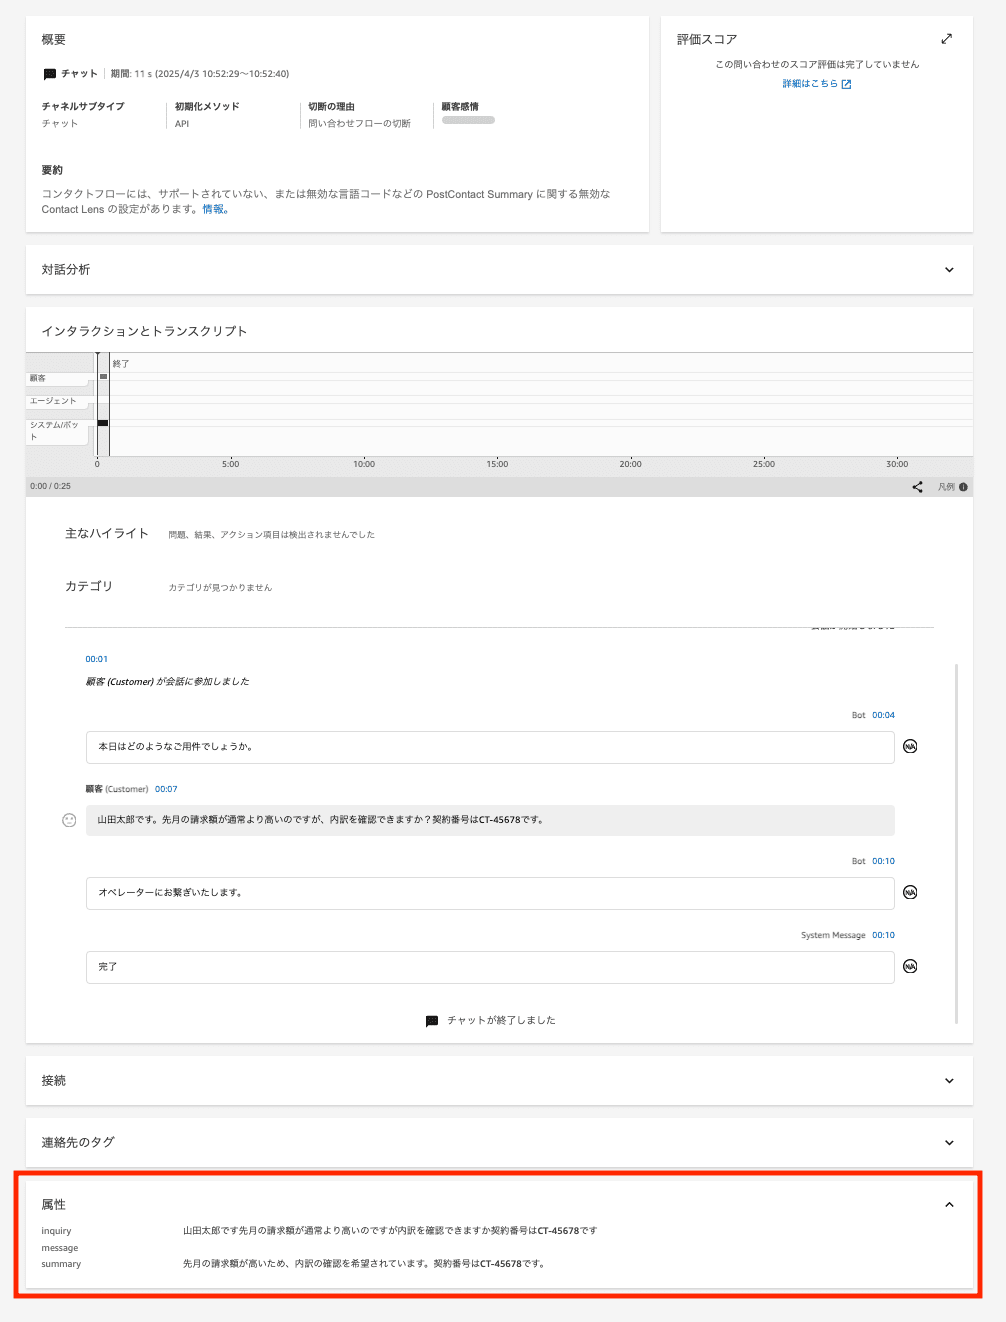The width and height of the screenshot is (1006, 1322).
Task: Jump to Bot timestamp 00:10
Action: 883,861
